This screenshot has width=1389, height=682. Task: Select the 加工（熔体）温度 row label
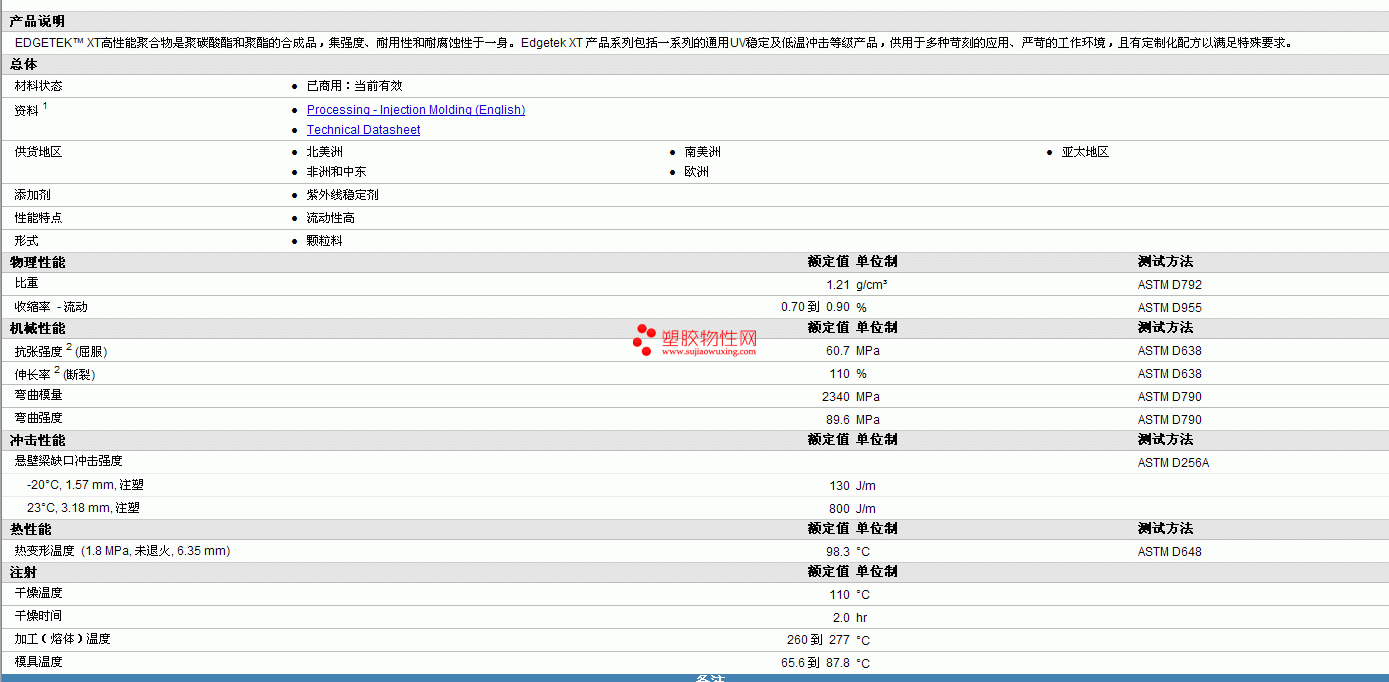62,639
